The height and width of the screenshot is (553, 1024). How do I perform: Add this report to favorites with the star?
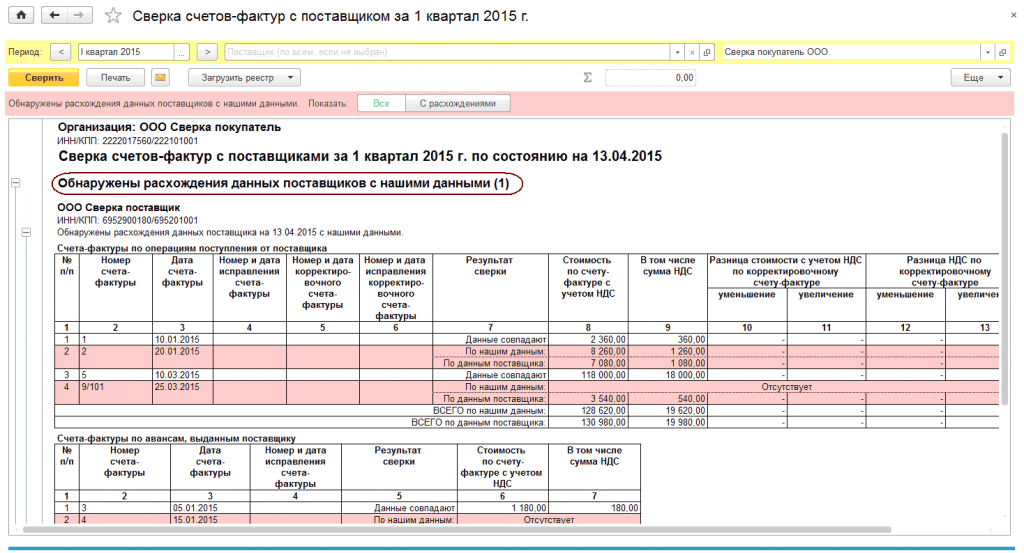point(114,17)
